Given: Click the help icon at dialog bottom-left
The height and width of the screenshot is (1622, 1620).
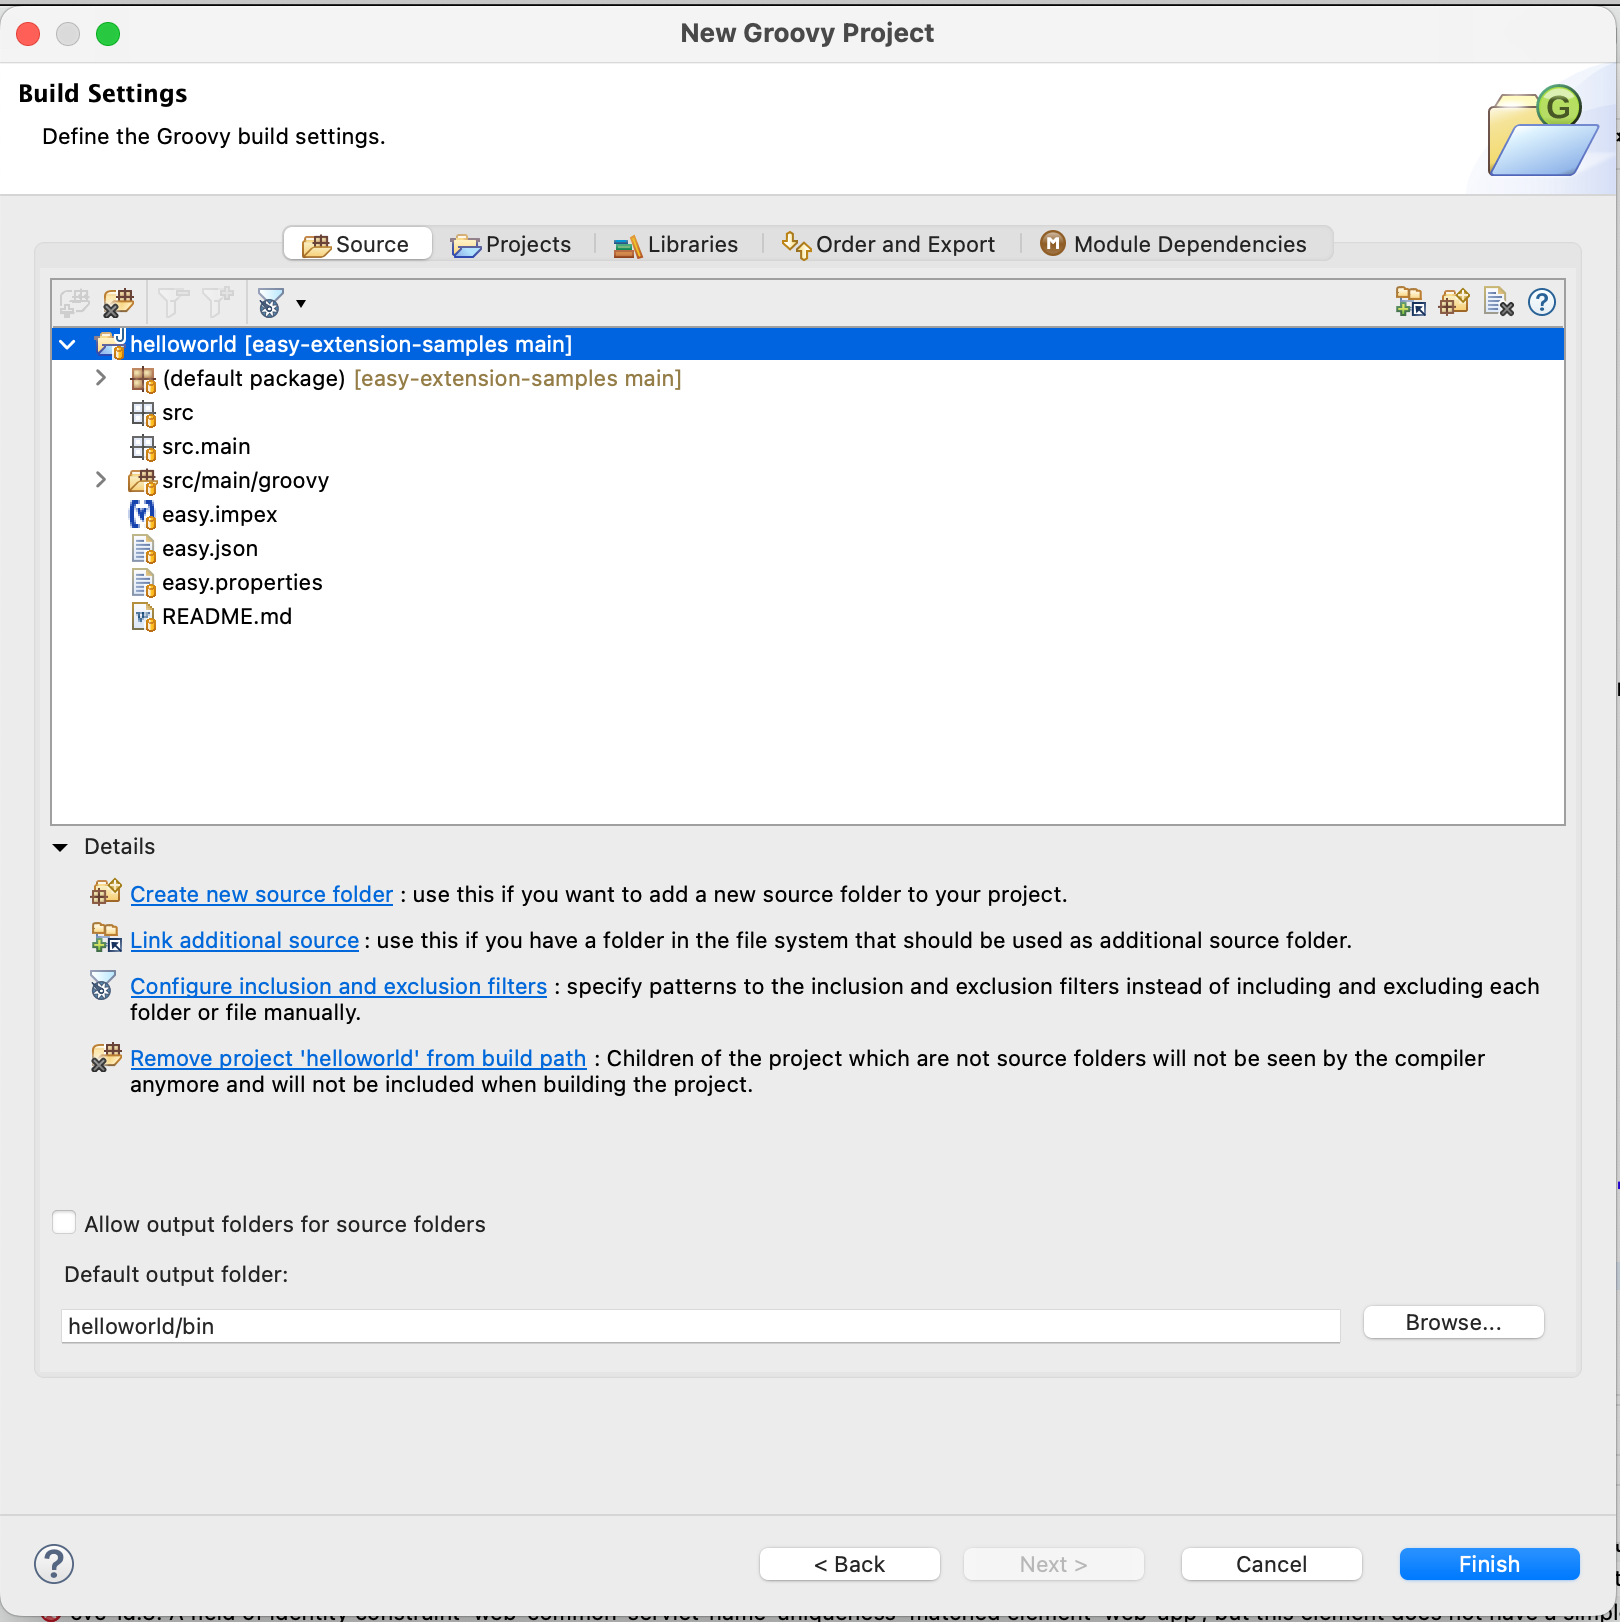Looking at the screenshot, I should click(x=54, y=1564).
